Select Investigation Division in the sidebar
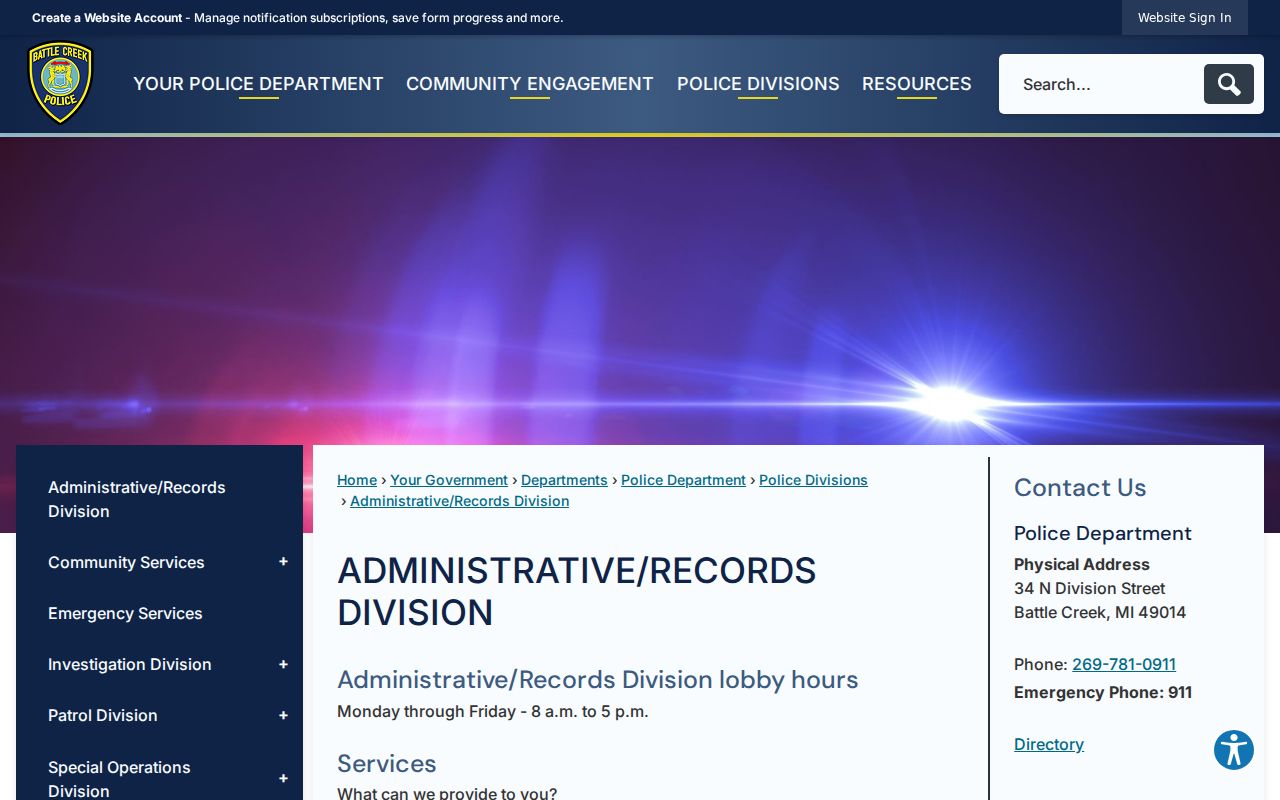This screenshot has height=800, width=1280. (x=130, y=664)
